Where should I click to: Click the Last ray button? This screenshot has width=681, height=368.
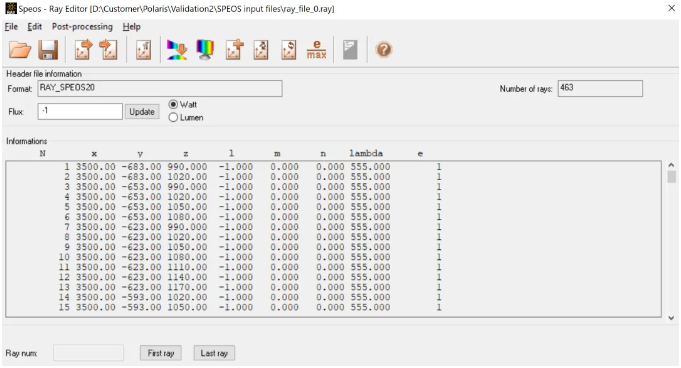coord(214,353)
